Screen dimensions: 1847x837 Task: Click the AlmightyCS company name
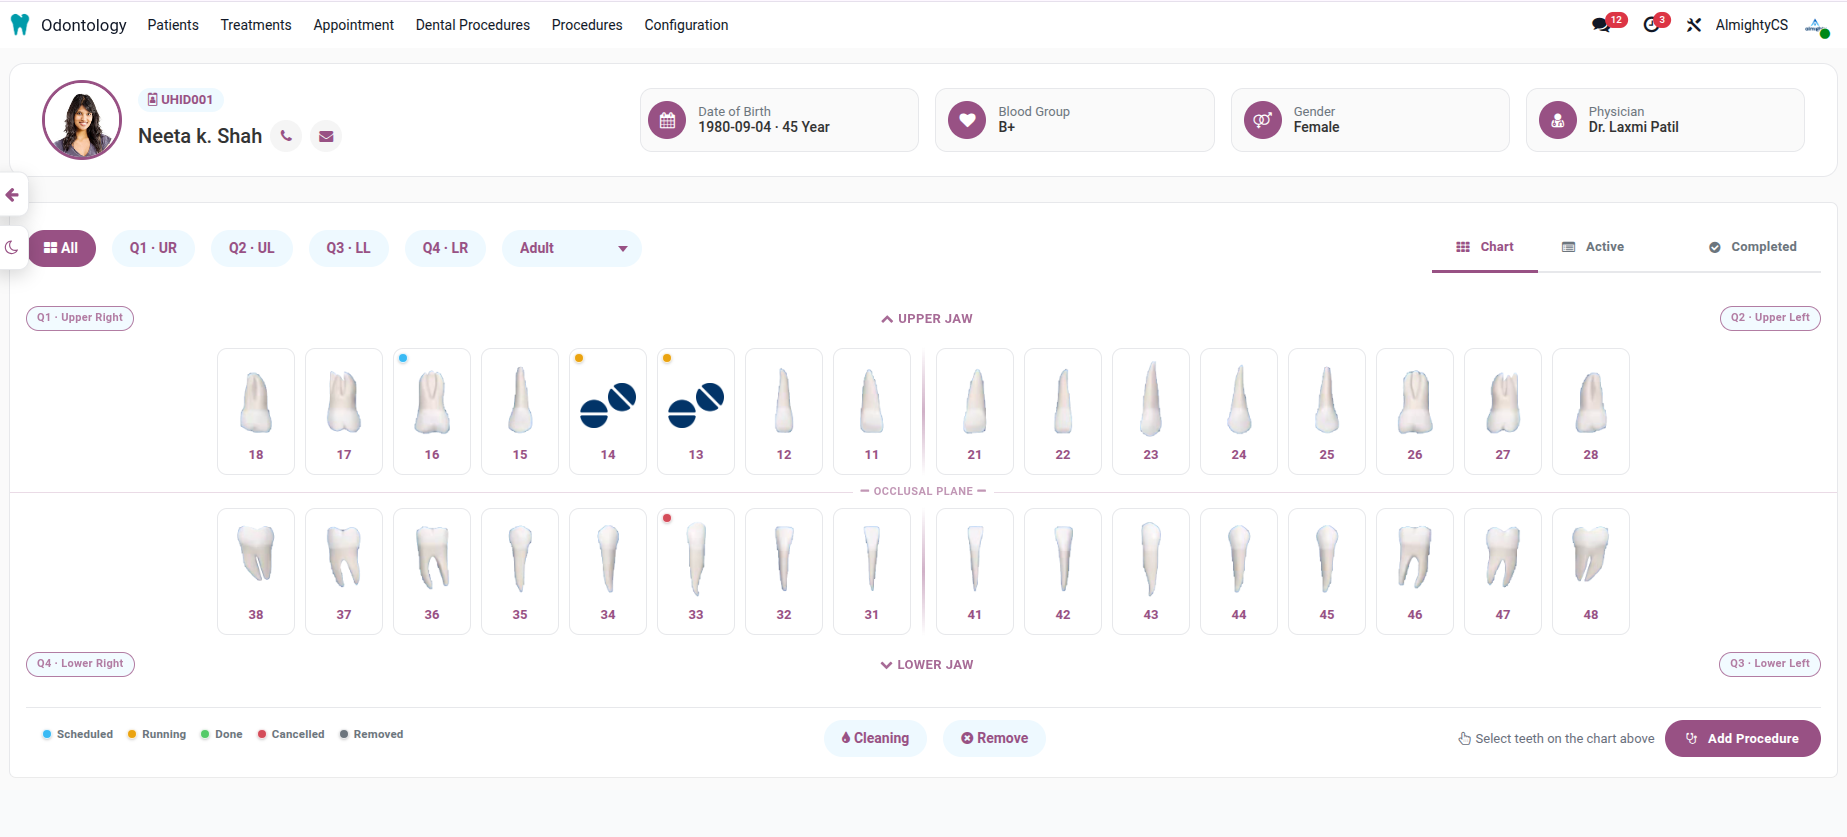click(x=1752, y=25)
